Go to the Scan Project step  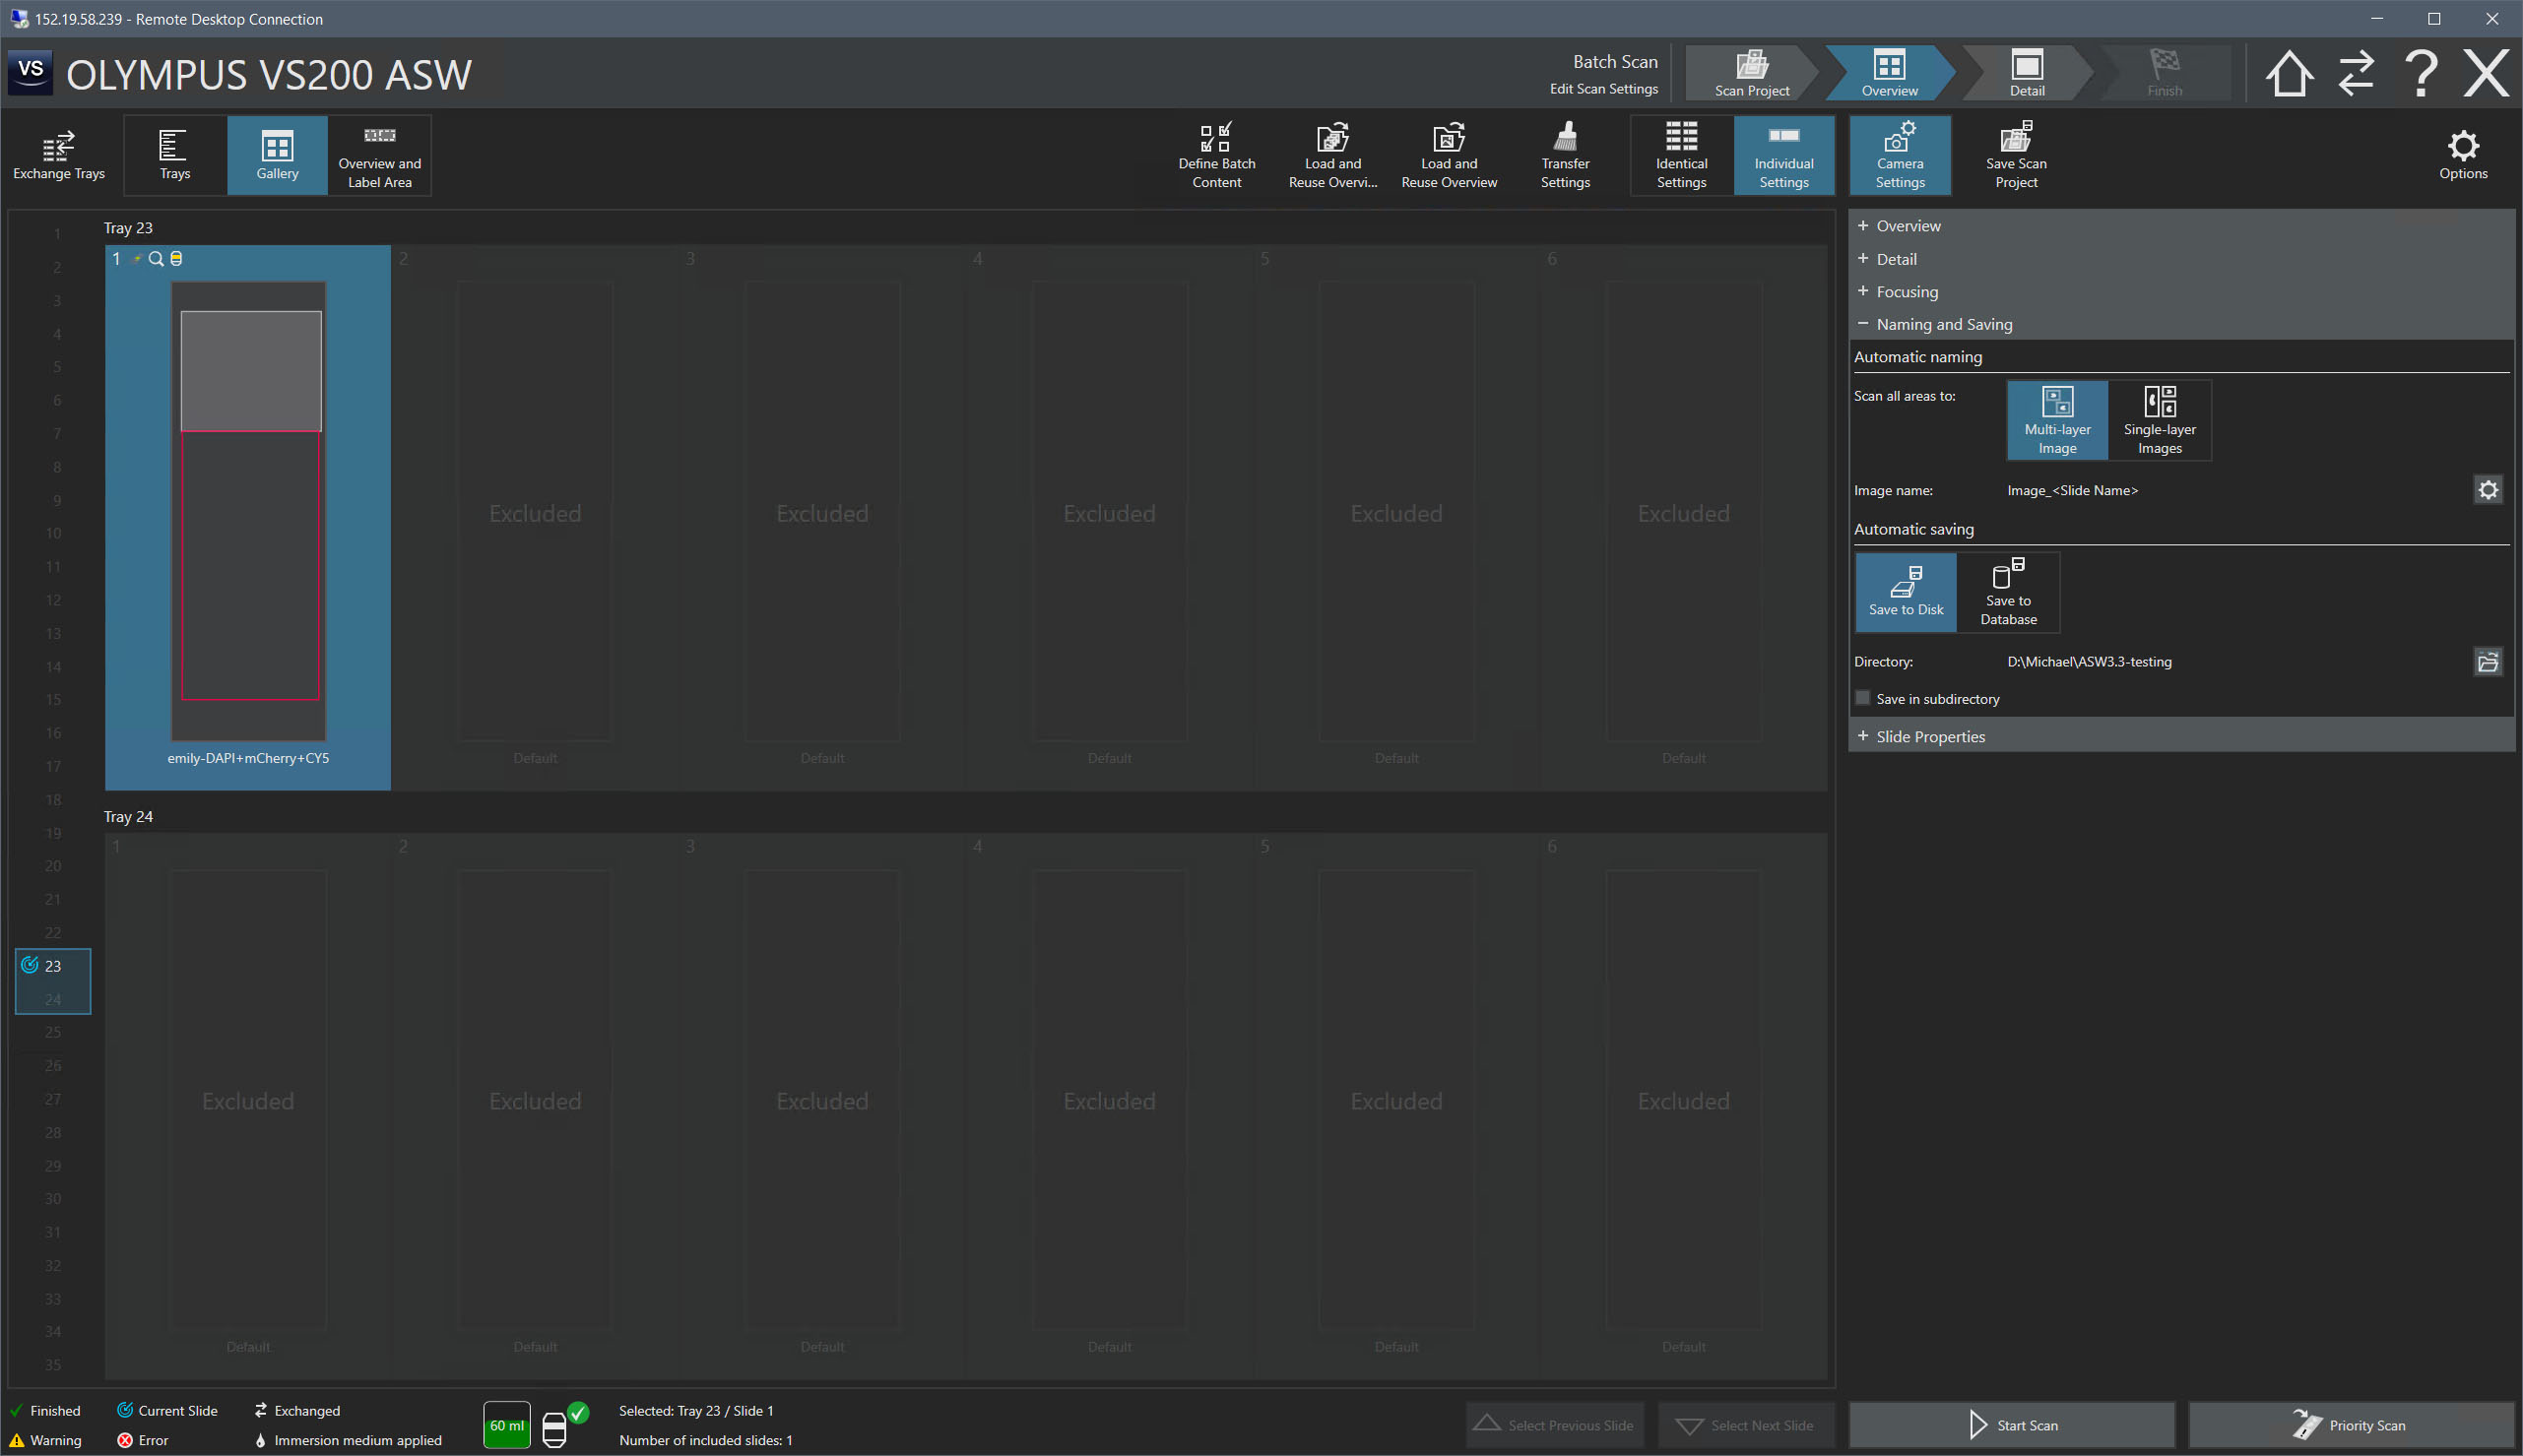pos(1751,73)
